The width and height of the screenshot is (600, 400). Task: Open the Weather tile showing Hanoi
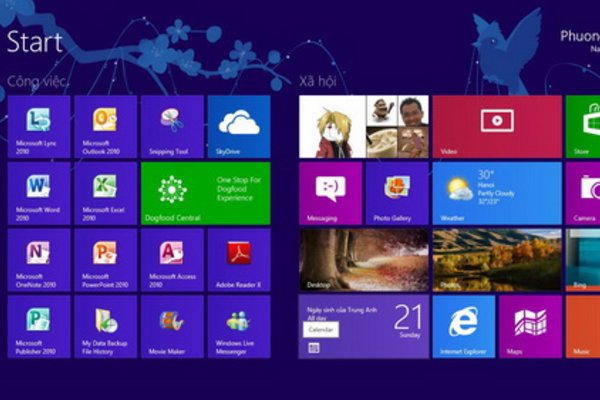[x=497, y=193]
